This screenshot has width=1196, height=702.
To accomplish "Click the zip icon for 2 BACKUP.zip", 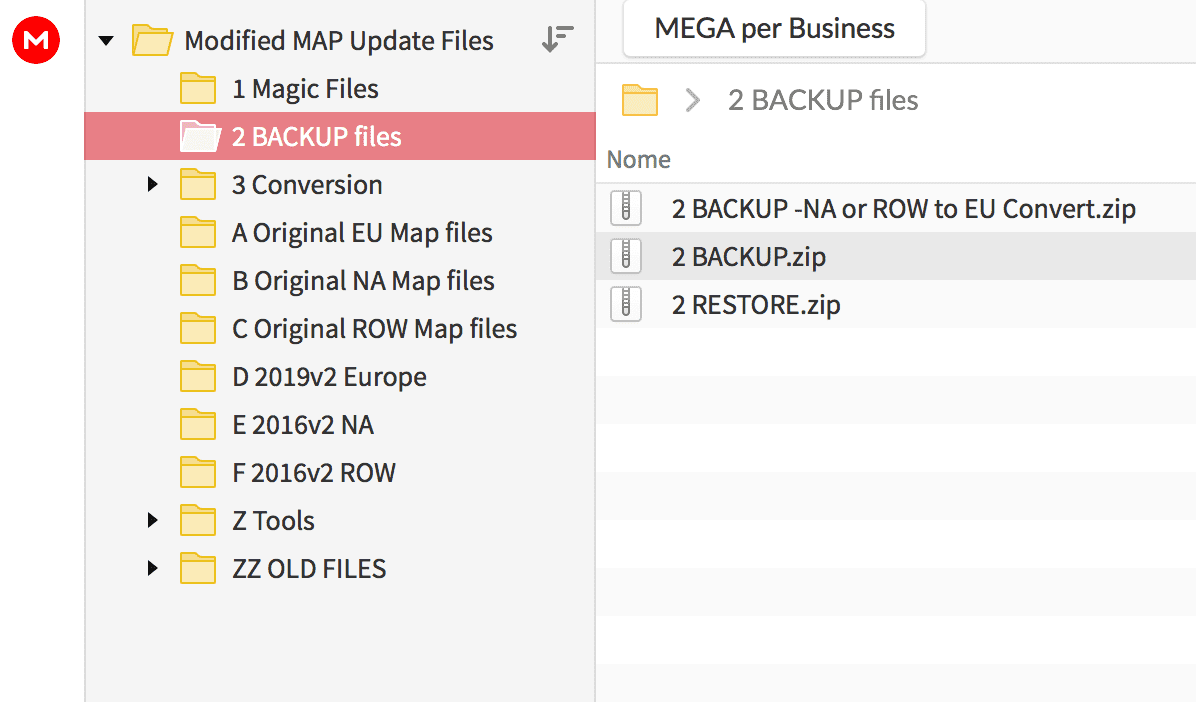I will click(625, 257).
